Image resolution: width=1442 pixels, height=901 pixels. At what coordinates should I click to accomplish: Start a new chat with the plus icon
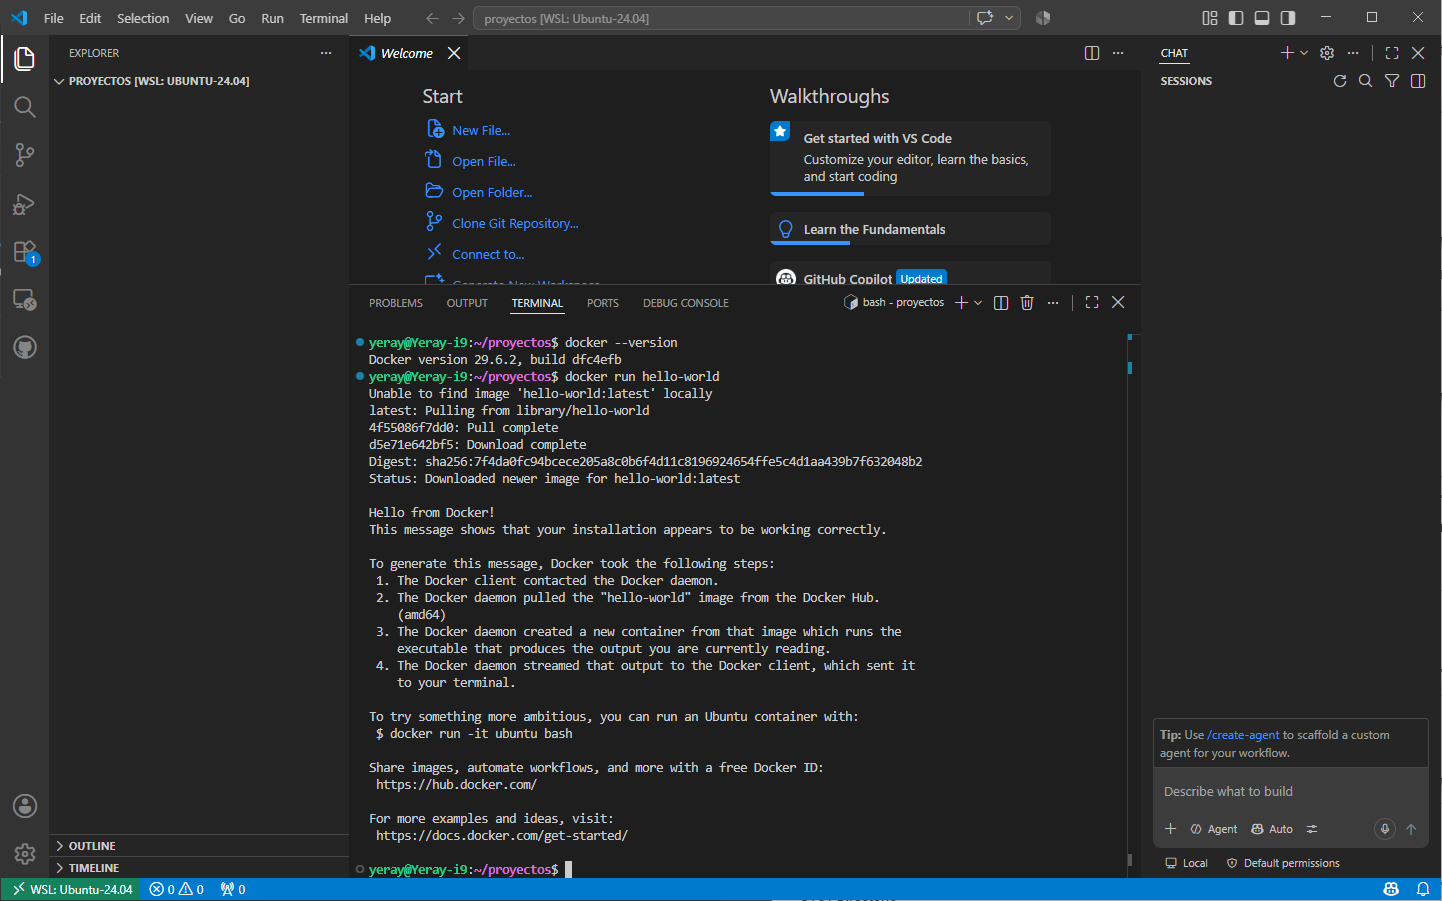pos(1287,53)
